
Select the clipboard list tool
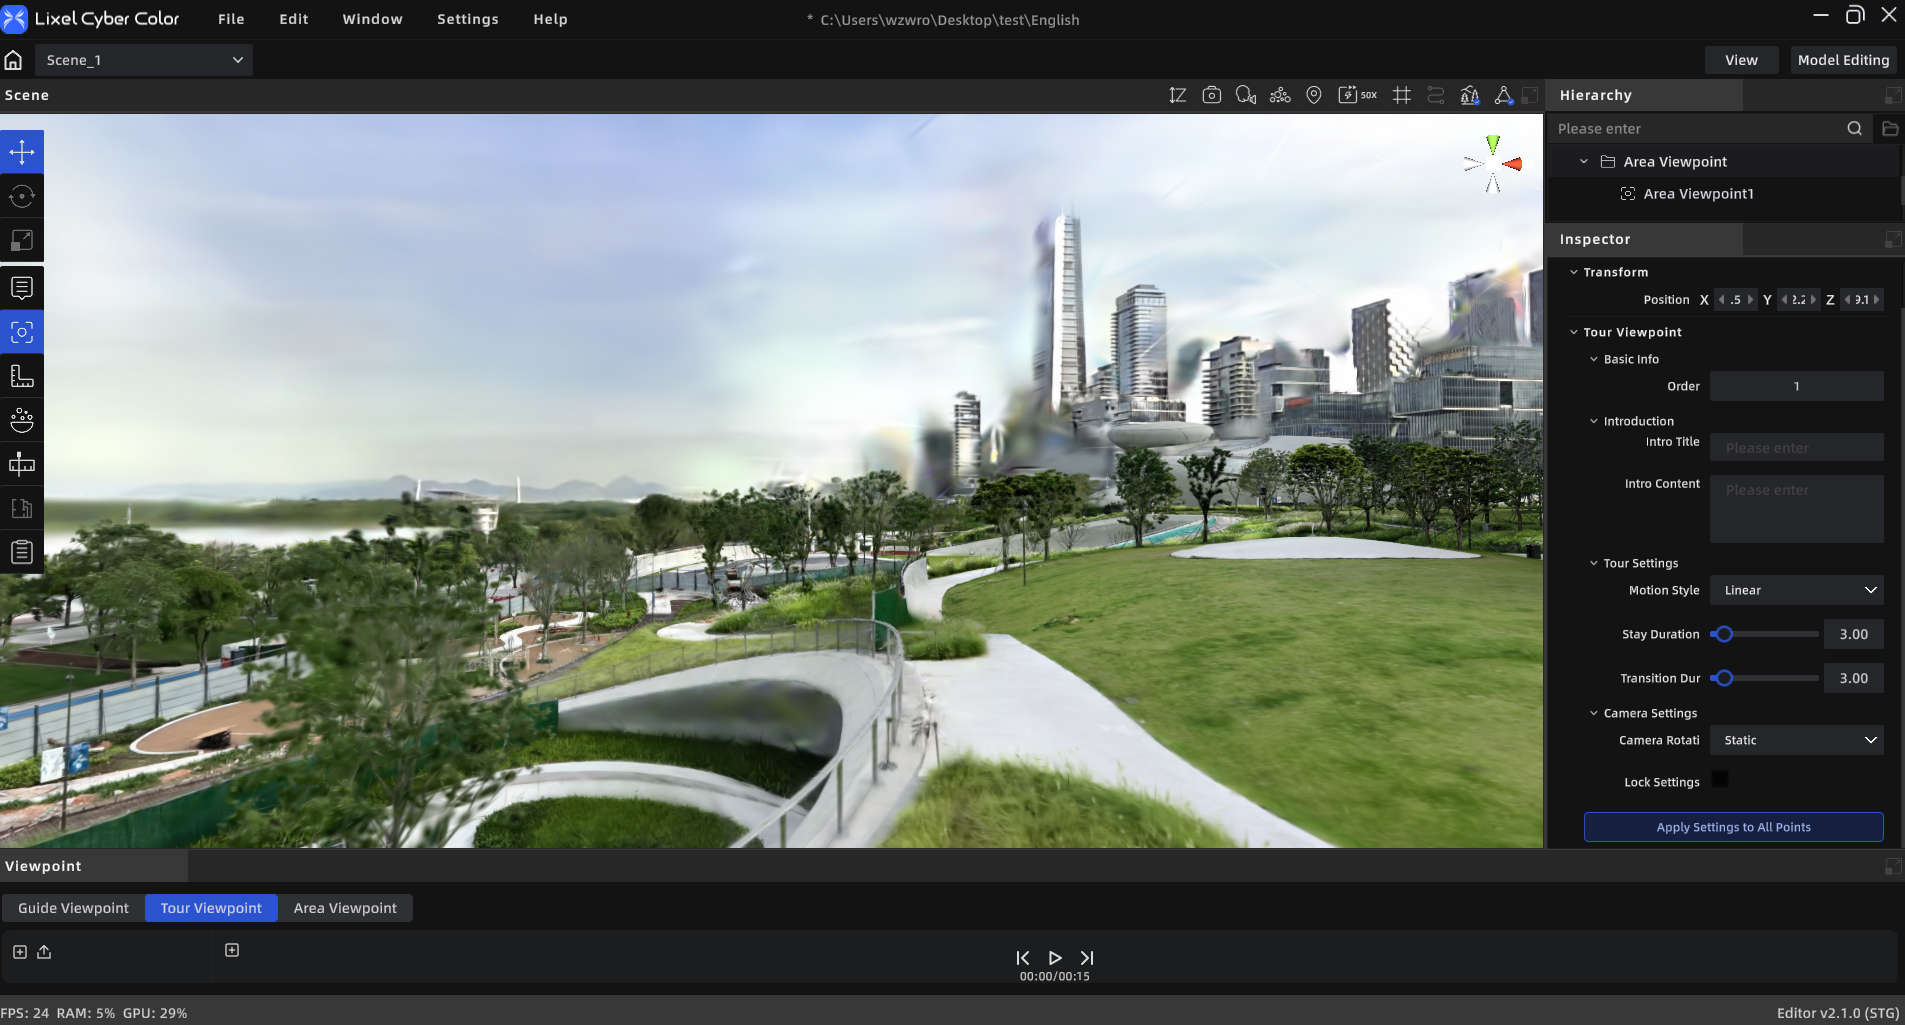tap(22, 552)
